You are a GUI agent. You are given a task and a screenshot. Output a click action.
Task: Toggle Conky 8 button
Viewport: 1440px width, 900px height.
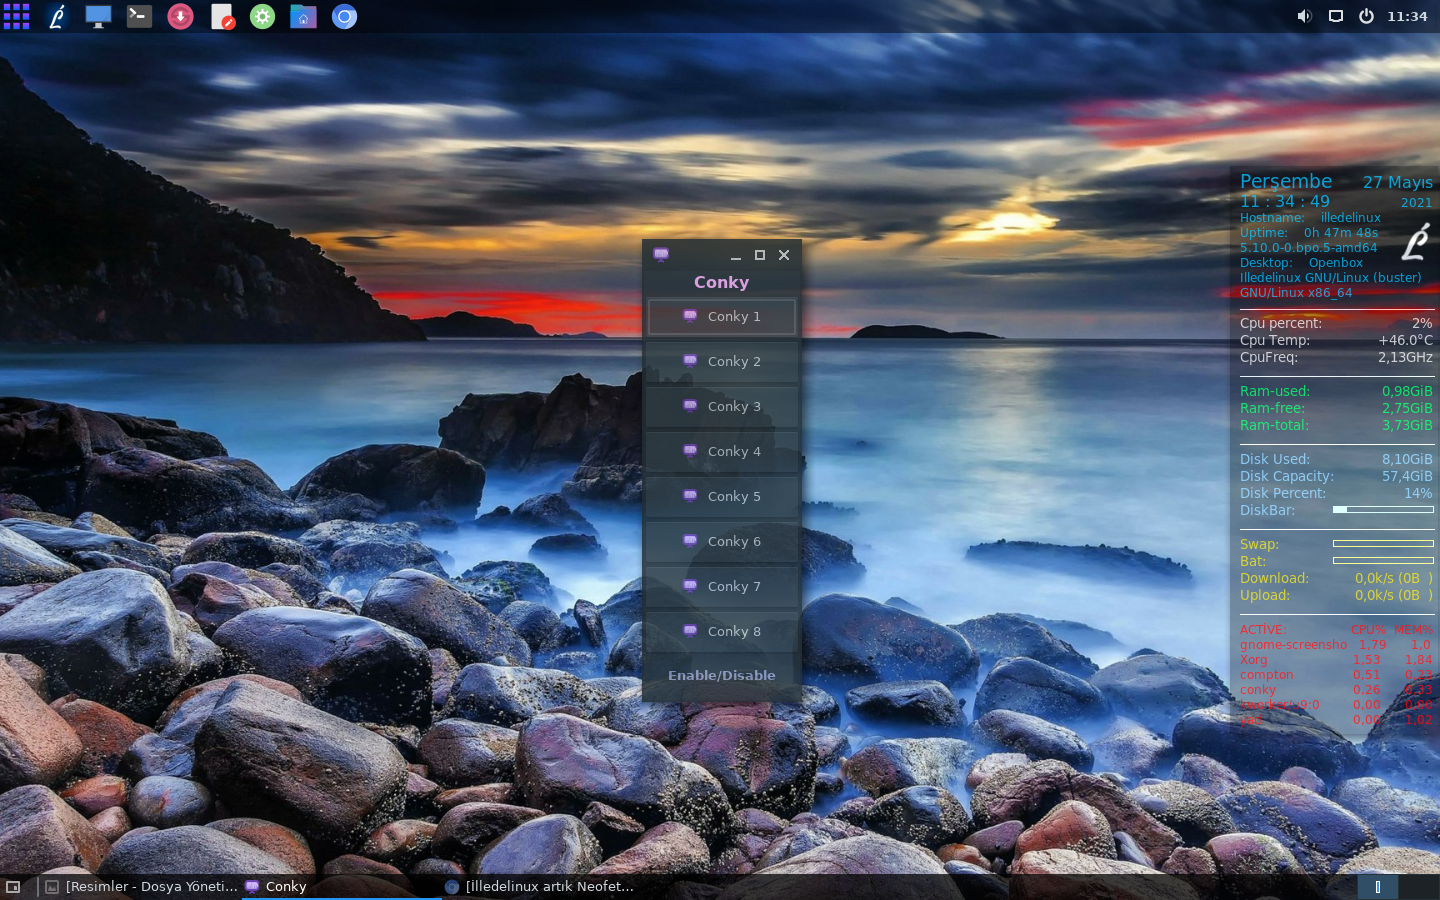(722, 632)
